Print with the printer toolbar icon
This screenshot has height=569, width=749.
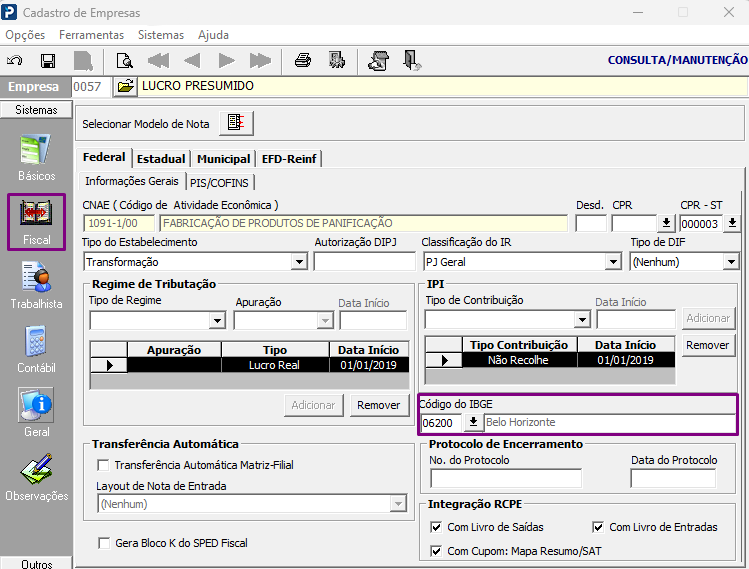pos(303,61)
